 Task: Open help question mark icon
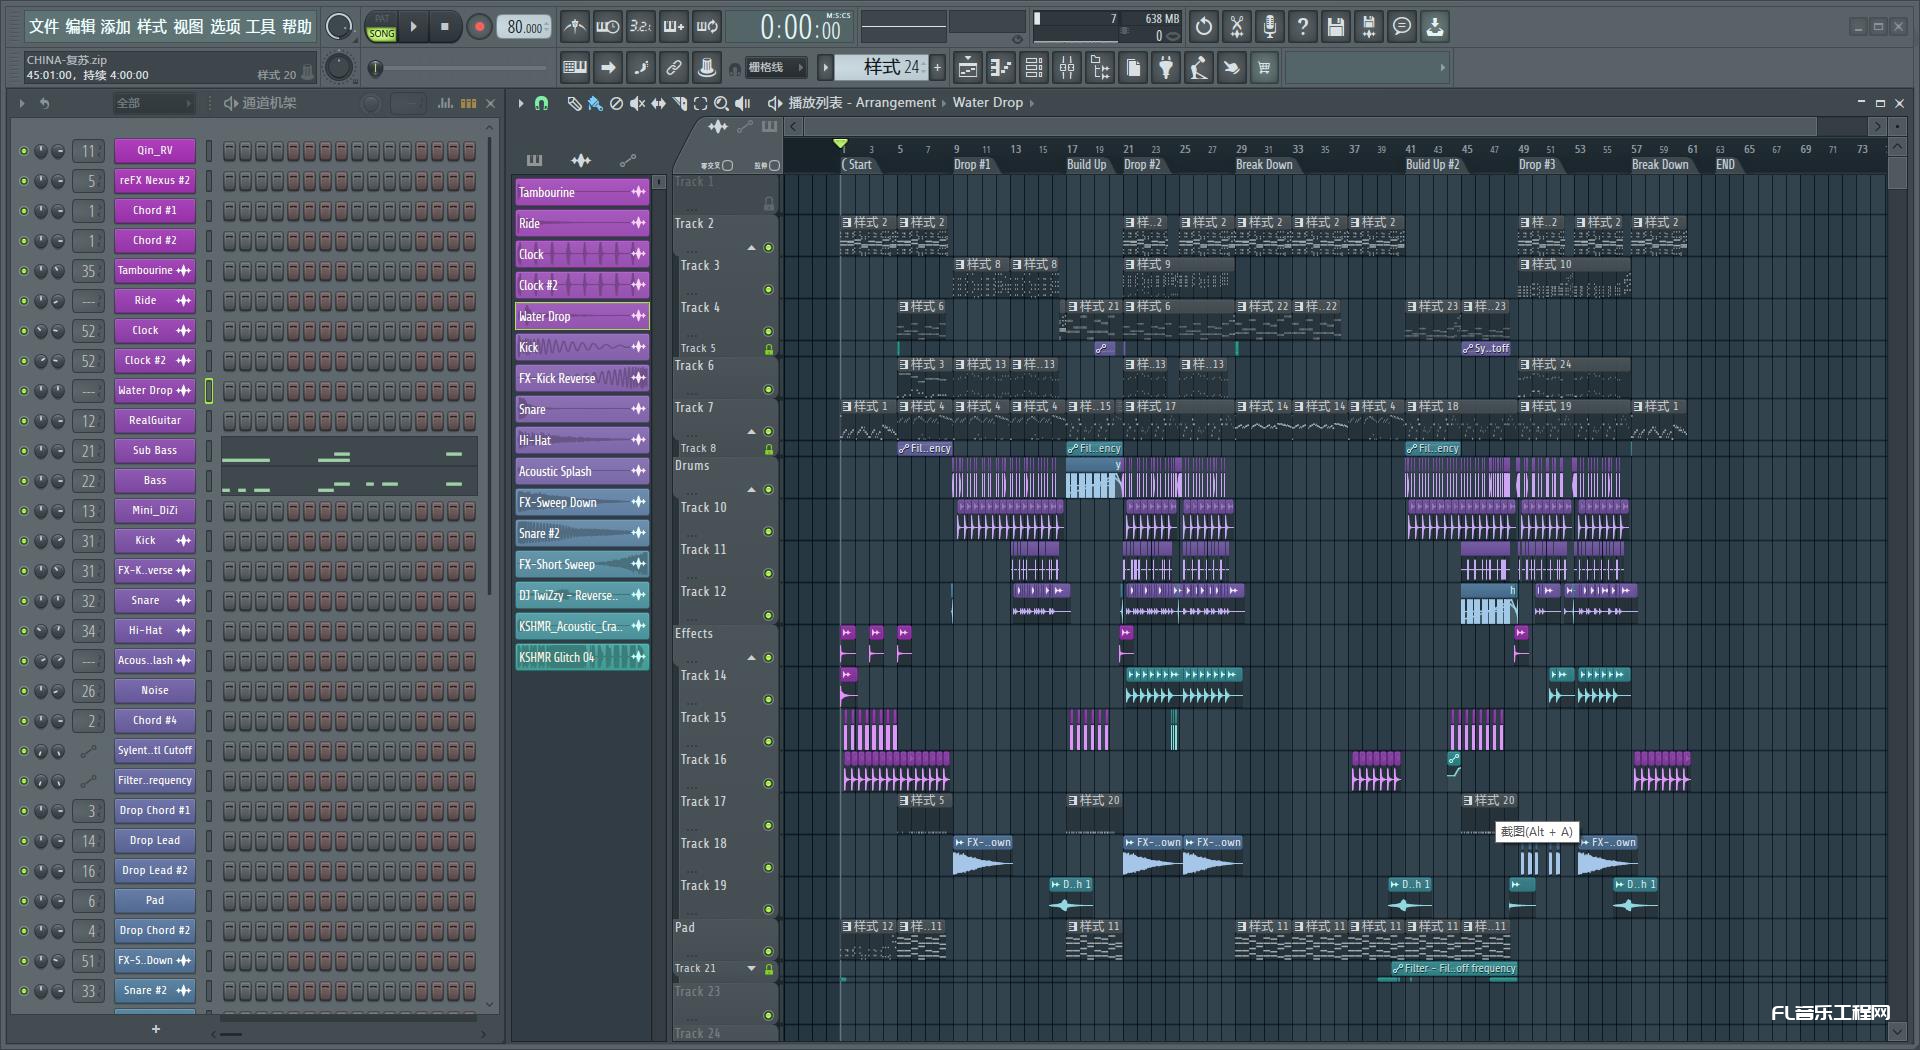point(1303,27)
